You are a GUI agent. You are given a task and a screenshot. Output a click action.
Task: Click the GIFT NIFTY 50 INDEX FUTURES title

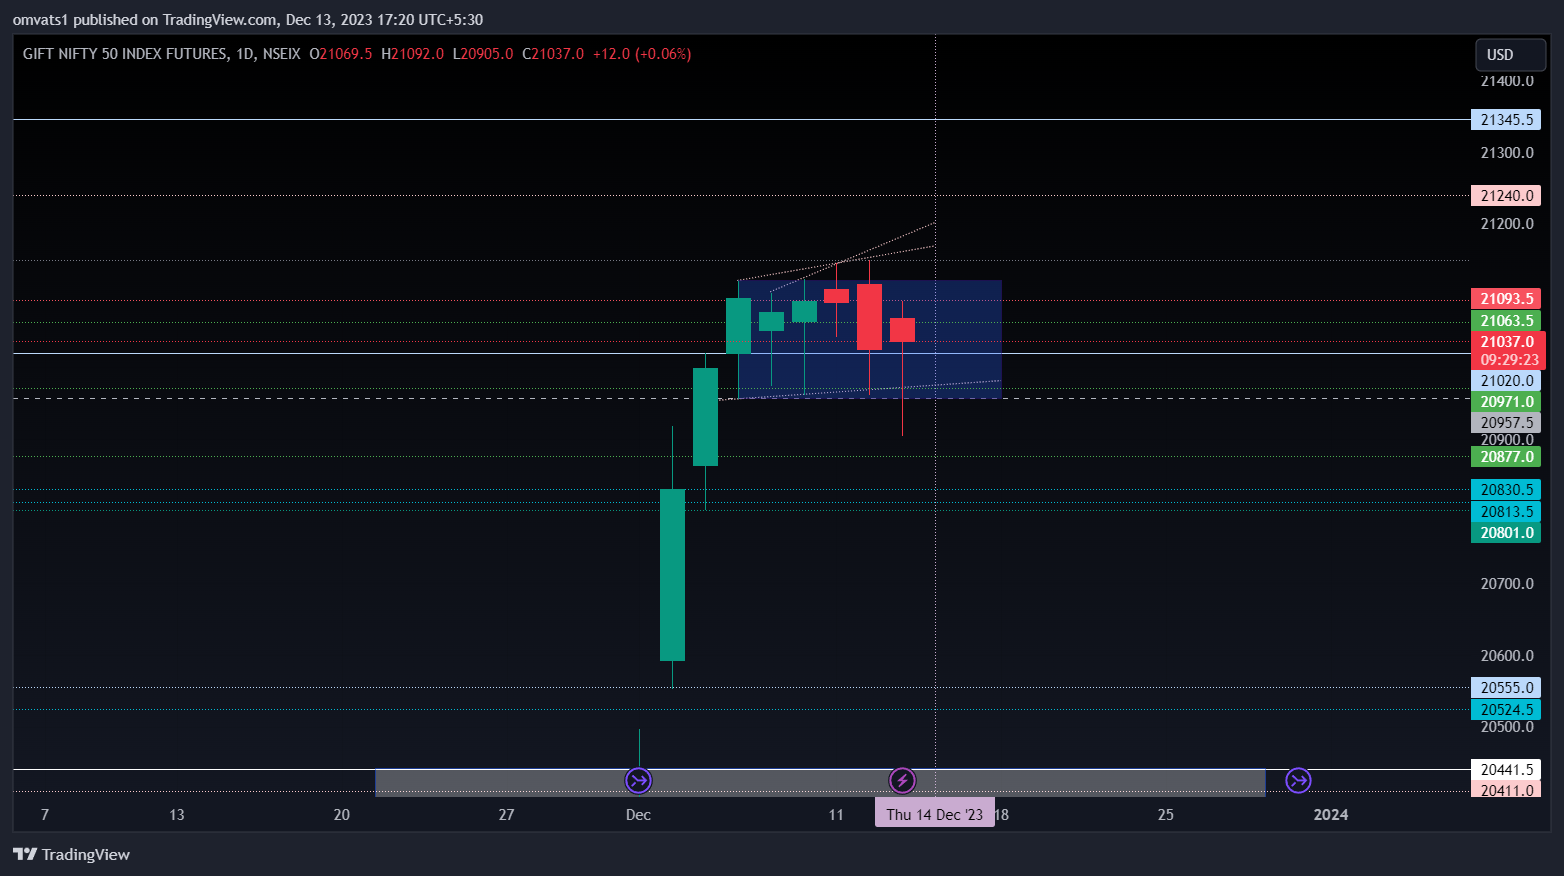(x=161, y=54)
